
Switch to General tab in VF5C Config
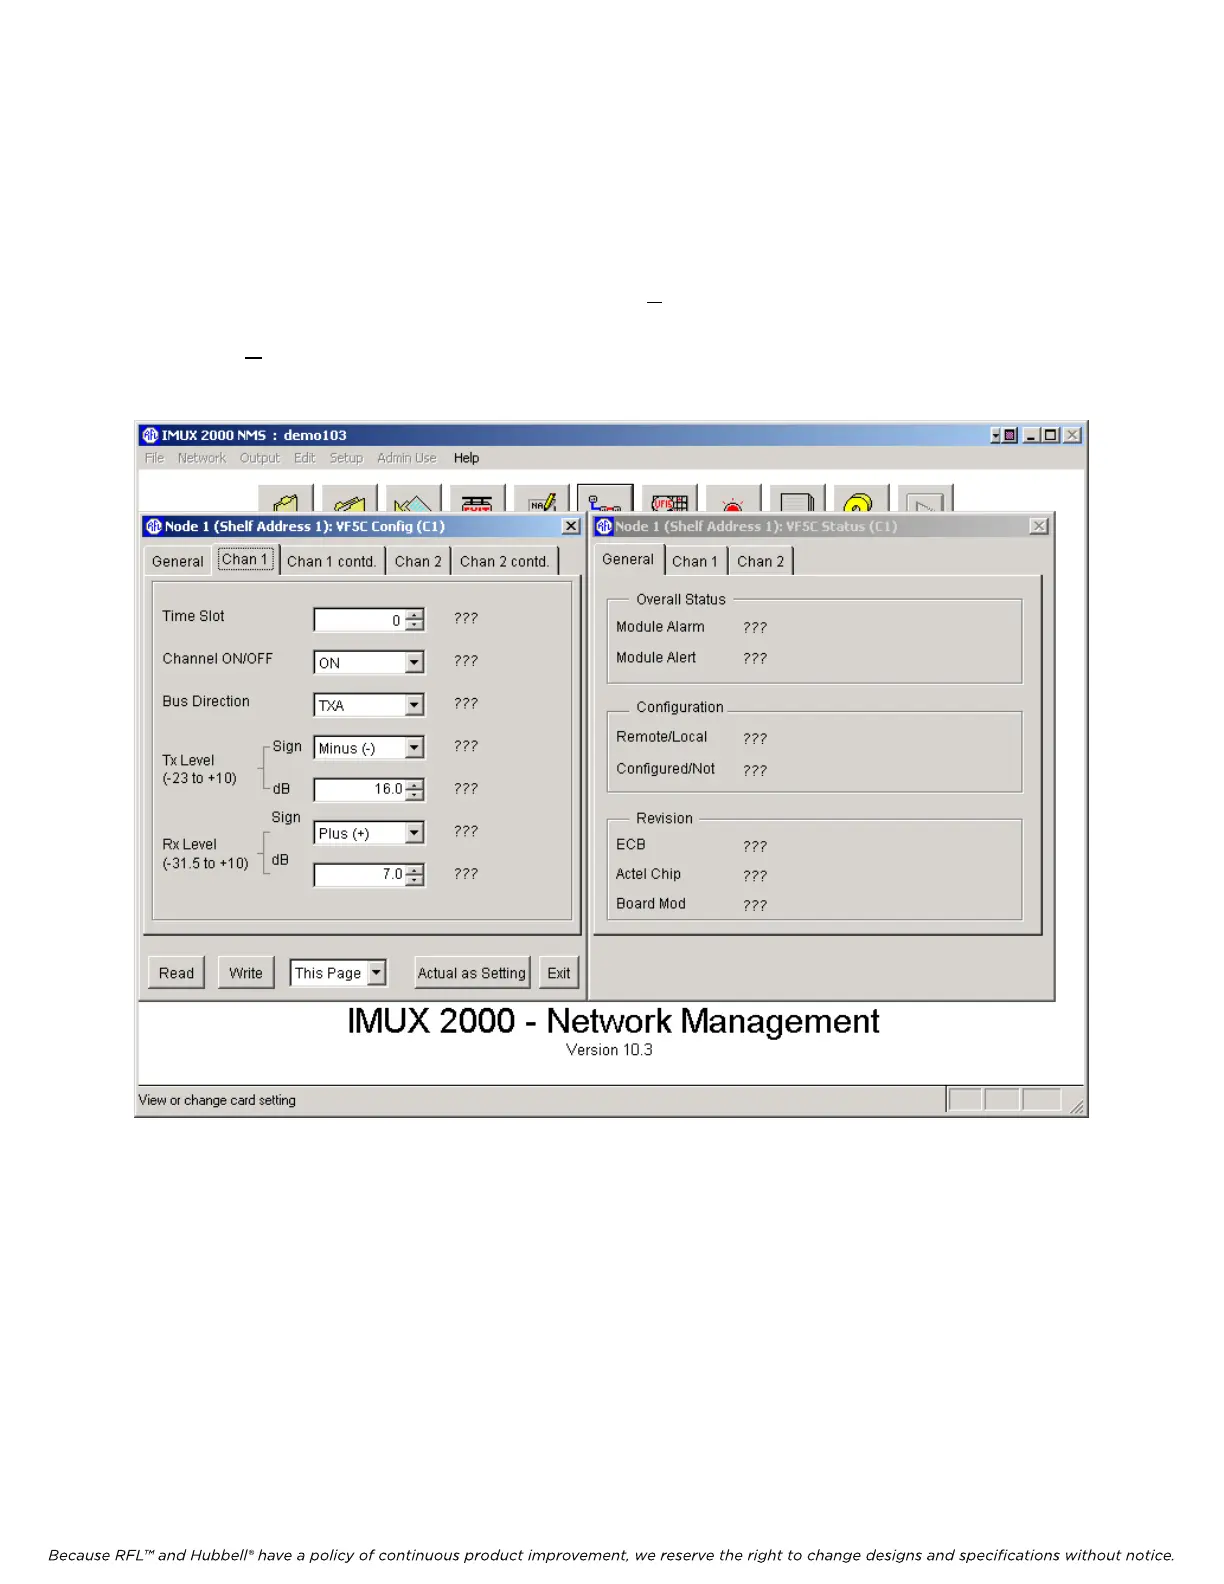(x=178, y=561)
